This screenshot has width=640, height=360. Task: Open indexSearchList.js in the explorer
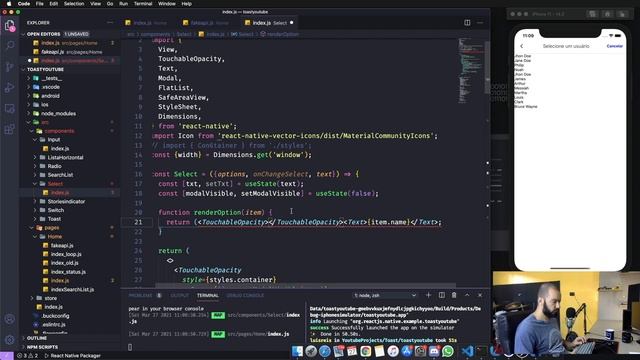point(72,289)
